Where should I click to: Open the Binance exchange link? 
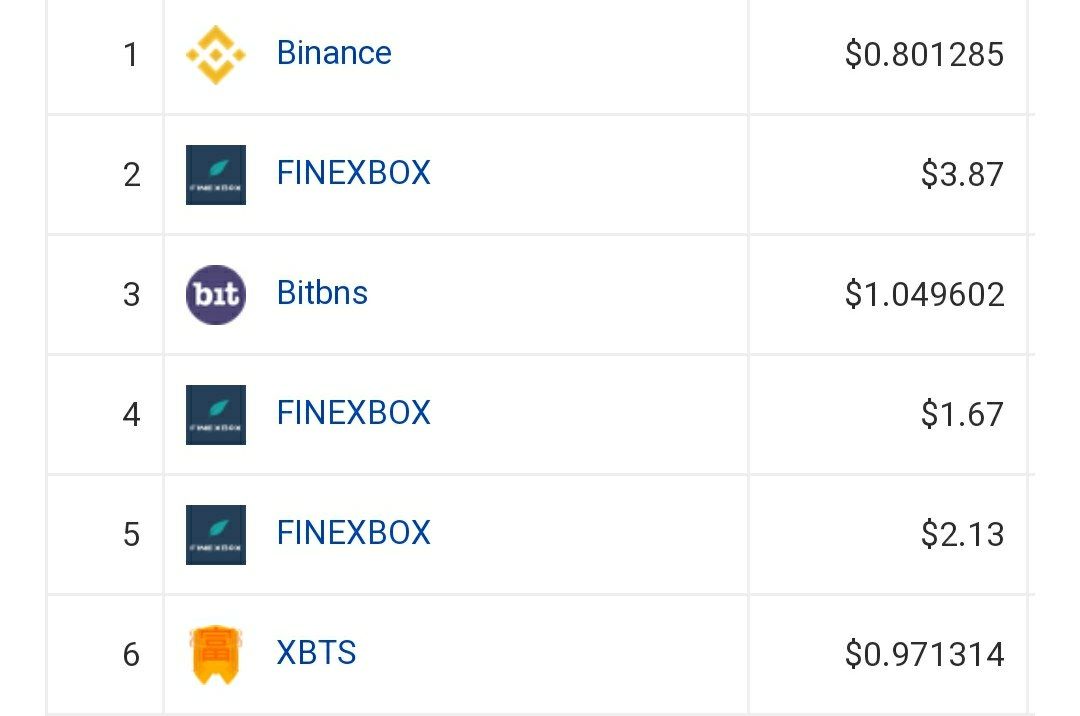pos(334,53)
